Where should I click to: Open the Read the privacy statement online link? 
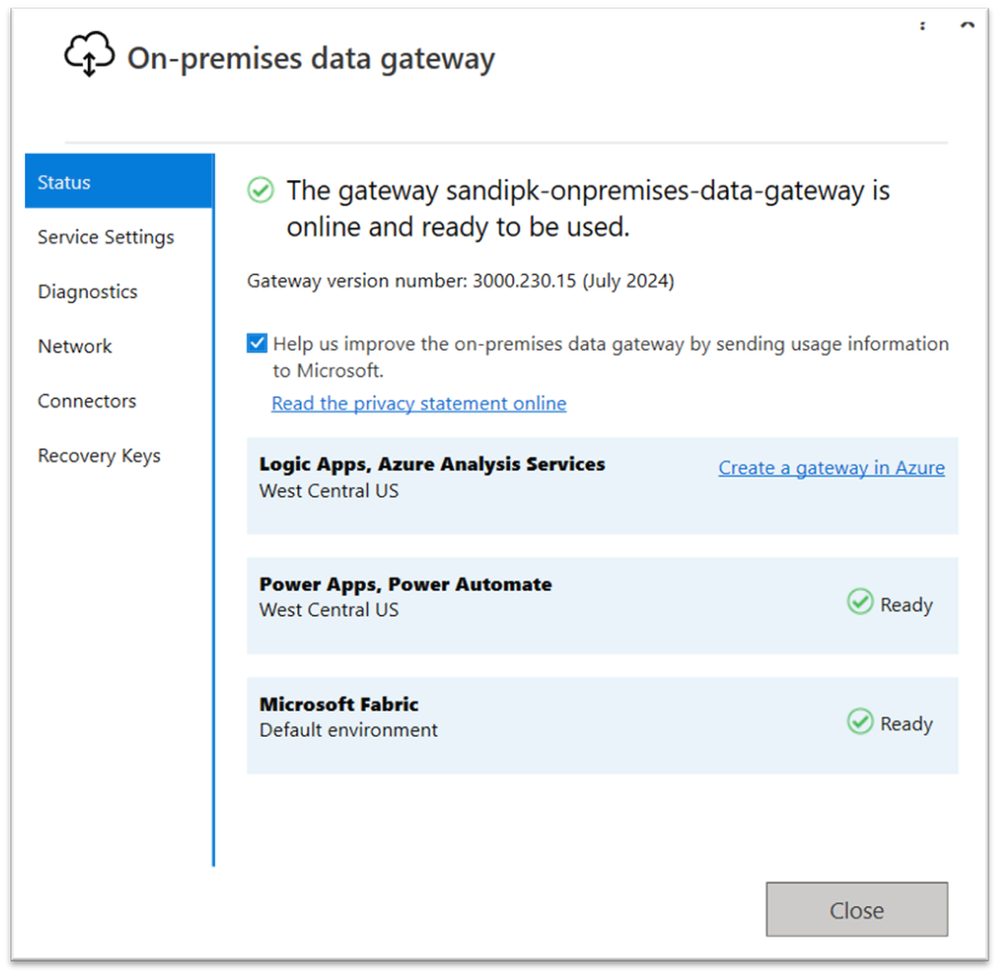[419, 403]
